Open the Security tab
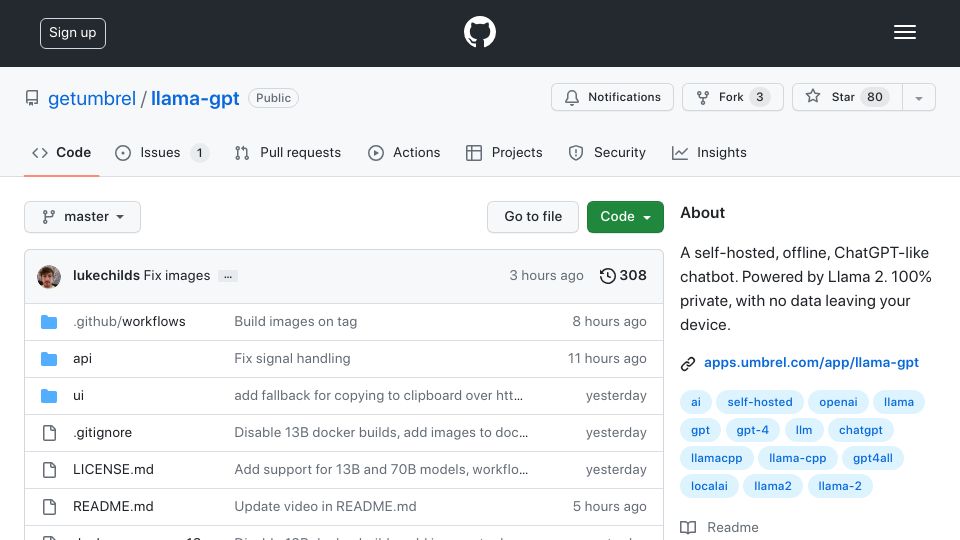Viewport: 960px width, 540px height. click(x=607, y=152)
